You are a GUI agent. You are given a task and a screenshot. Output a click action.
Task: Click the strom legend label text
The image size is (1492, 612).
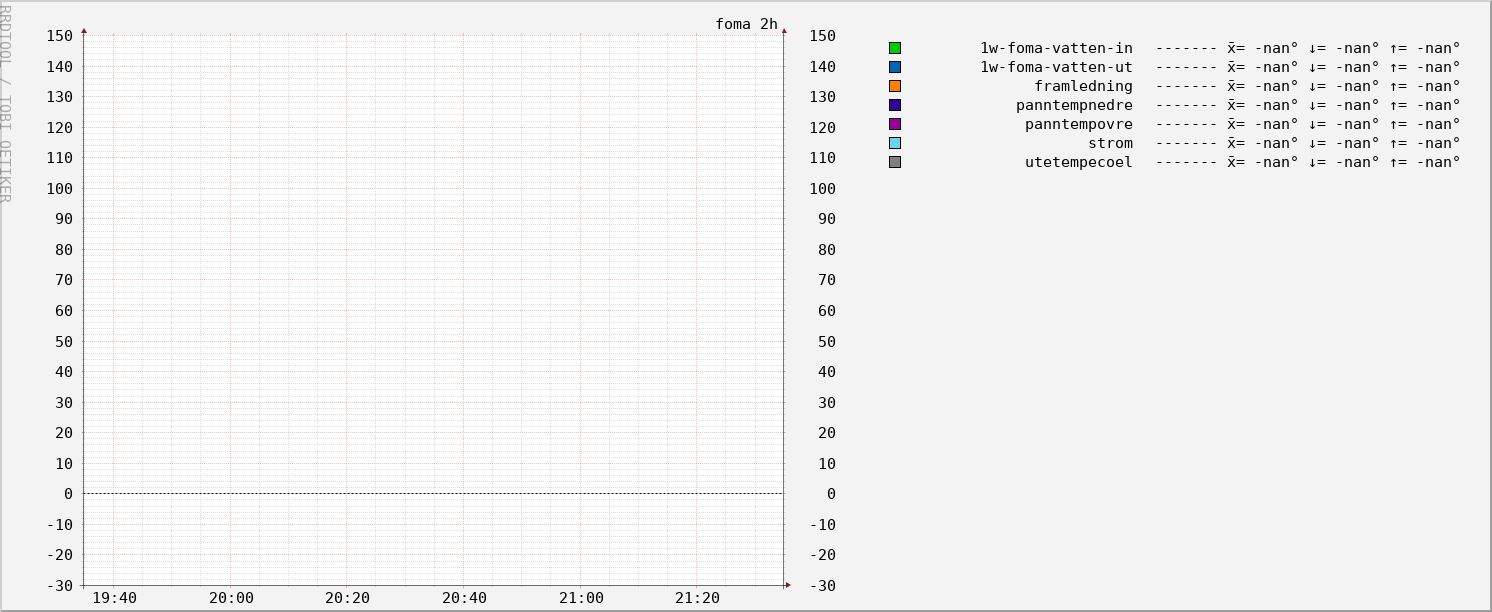tap(1110, 143)
